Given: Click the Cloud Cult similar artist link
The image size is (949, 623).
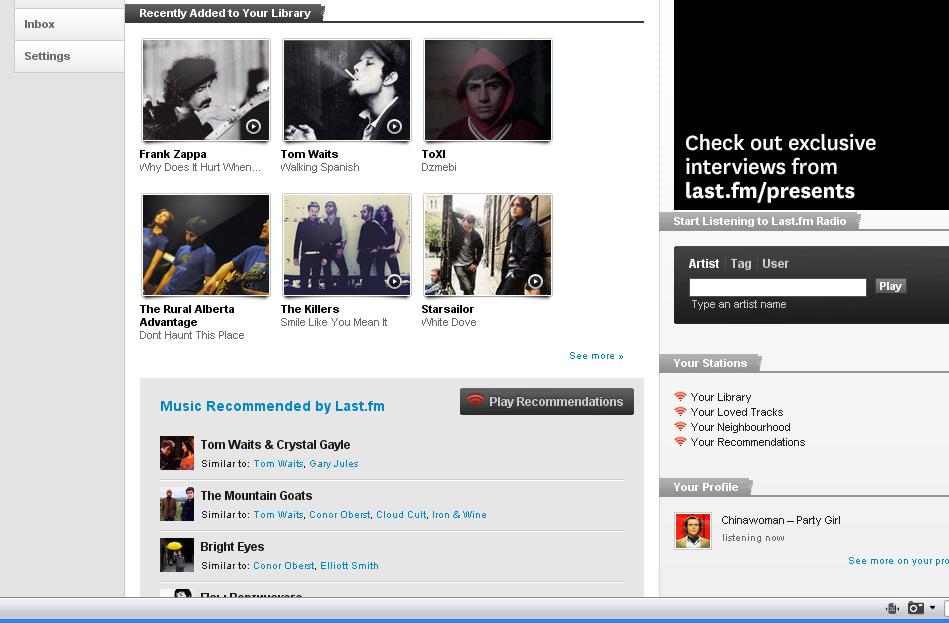Looking at the screenshot, I should coord(401,515).
